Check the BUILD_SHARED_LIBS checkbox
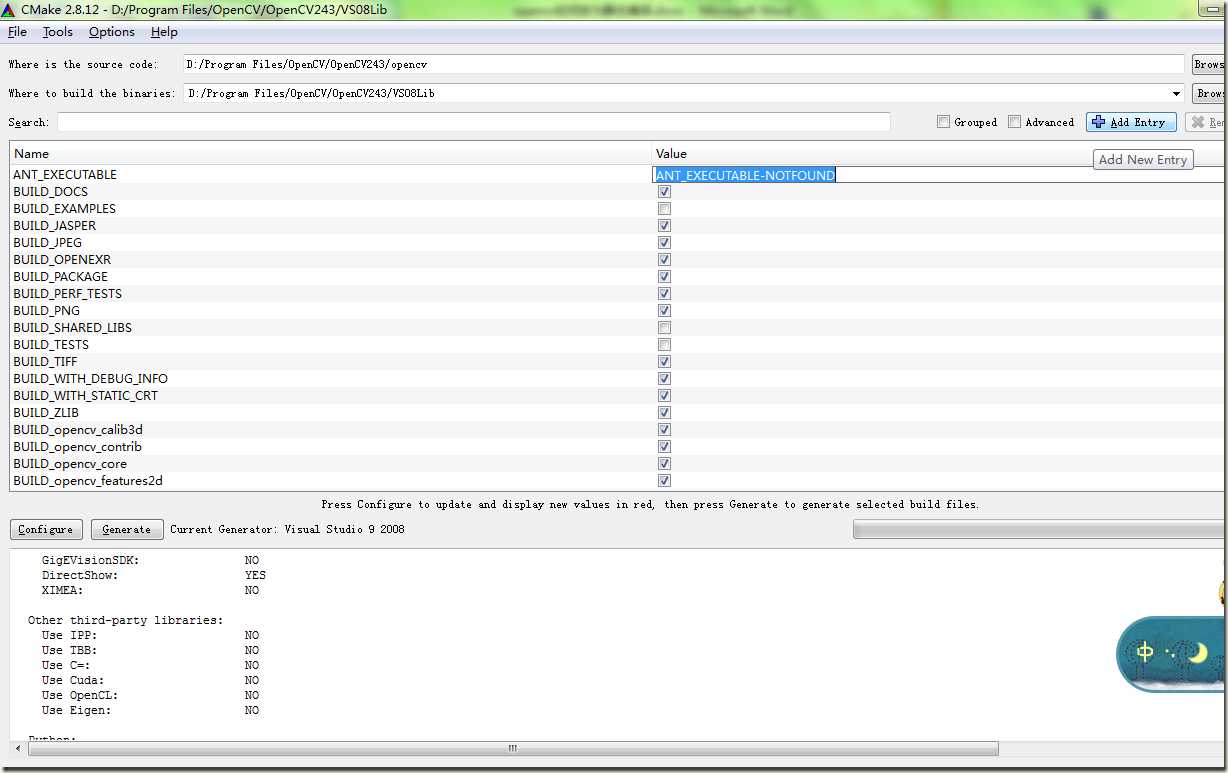This screenshot has height=773, width=1228. [x=664, y=328]
